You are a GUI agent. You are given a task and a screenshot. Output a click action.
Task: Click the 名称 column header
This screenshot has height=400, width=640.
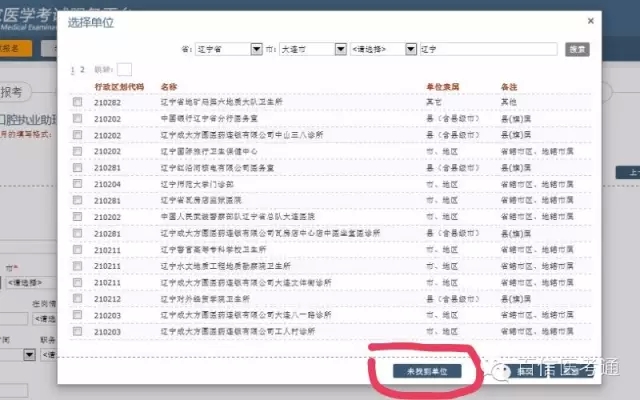point(168,87)
